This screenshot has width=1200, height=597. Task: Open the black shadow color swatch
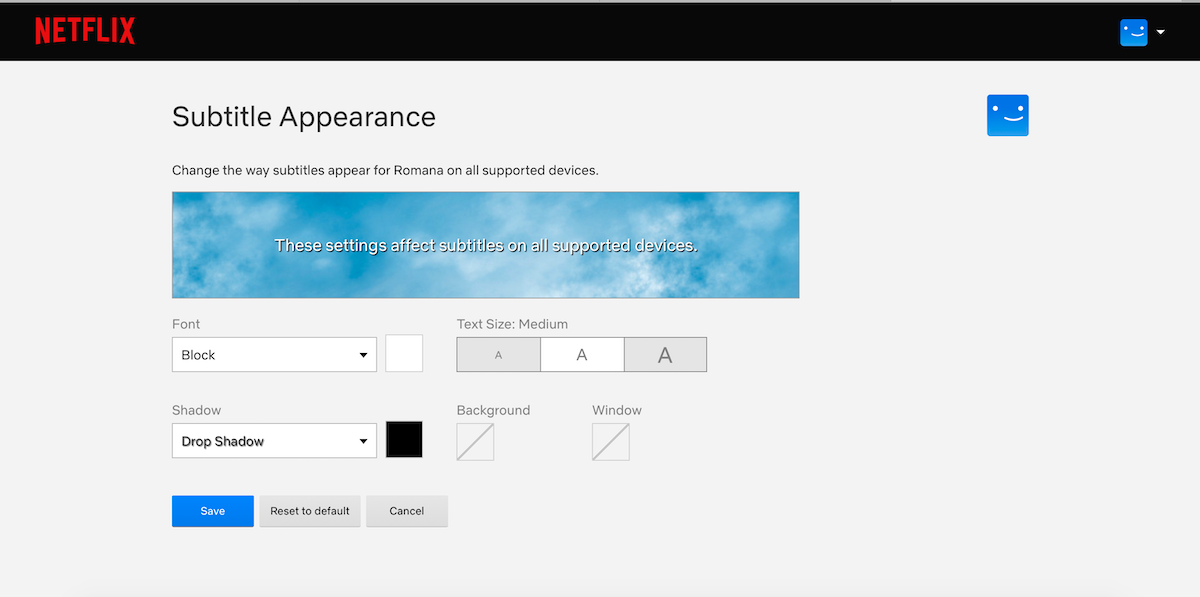[404, 440]
